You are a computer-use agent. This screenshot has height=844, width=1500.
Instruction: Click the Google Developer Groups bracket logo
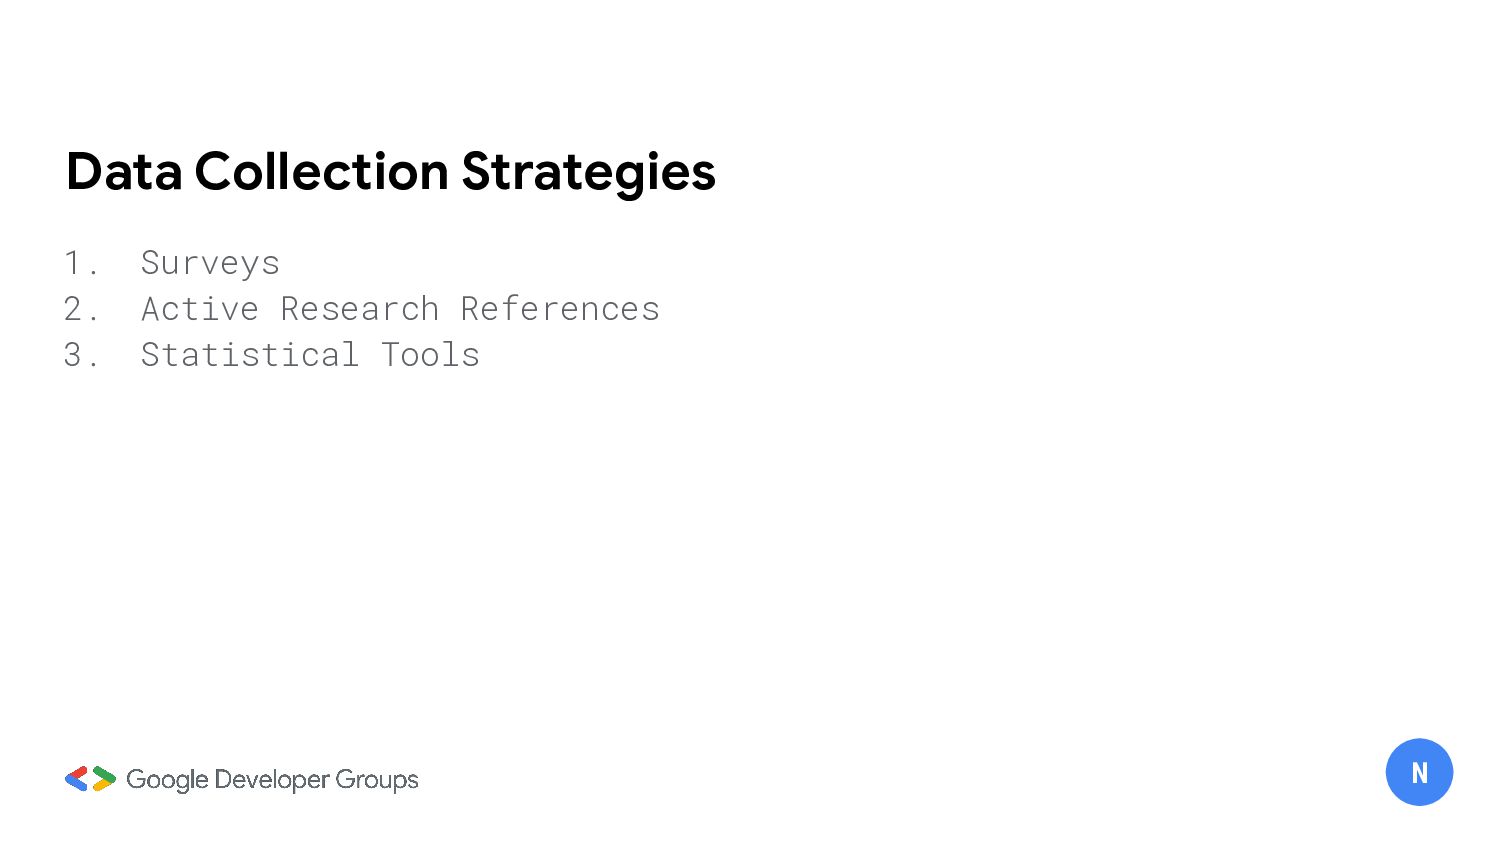pyautogui.click(x=90, y=779)
